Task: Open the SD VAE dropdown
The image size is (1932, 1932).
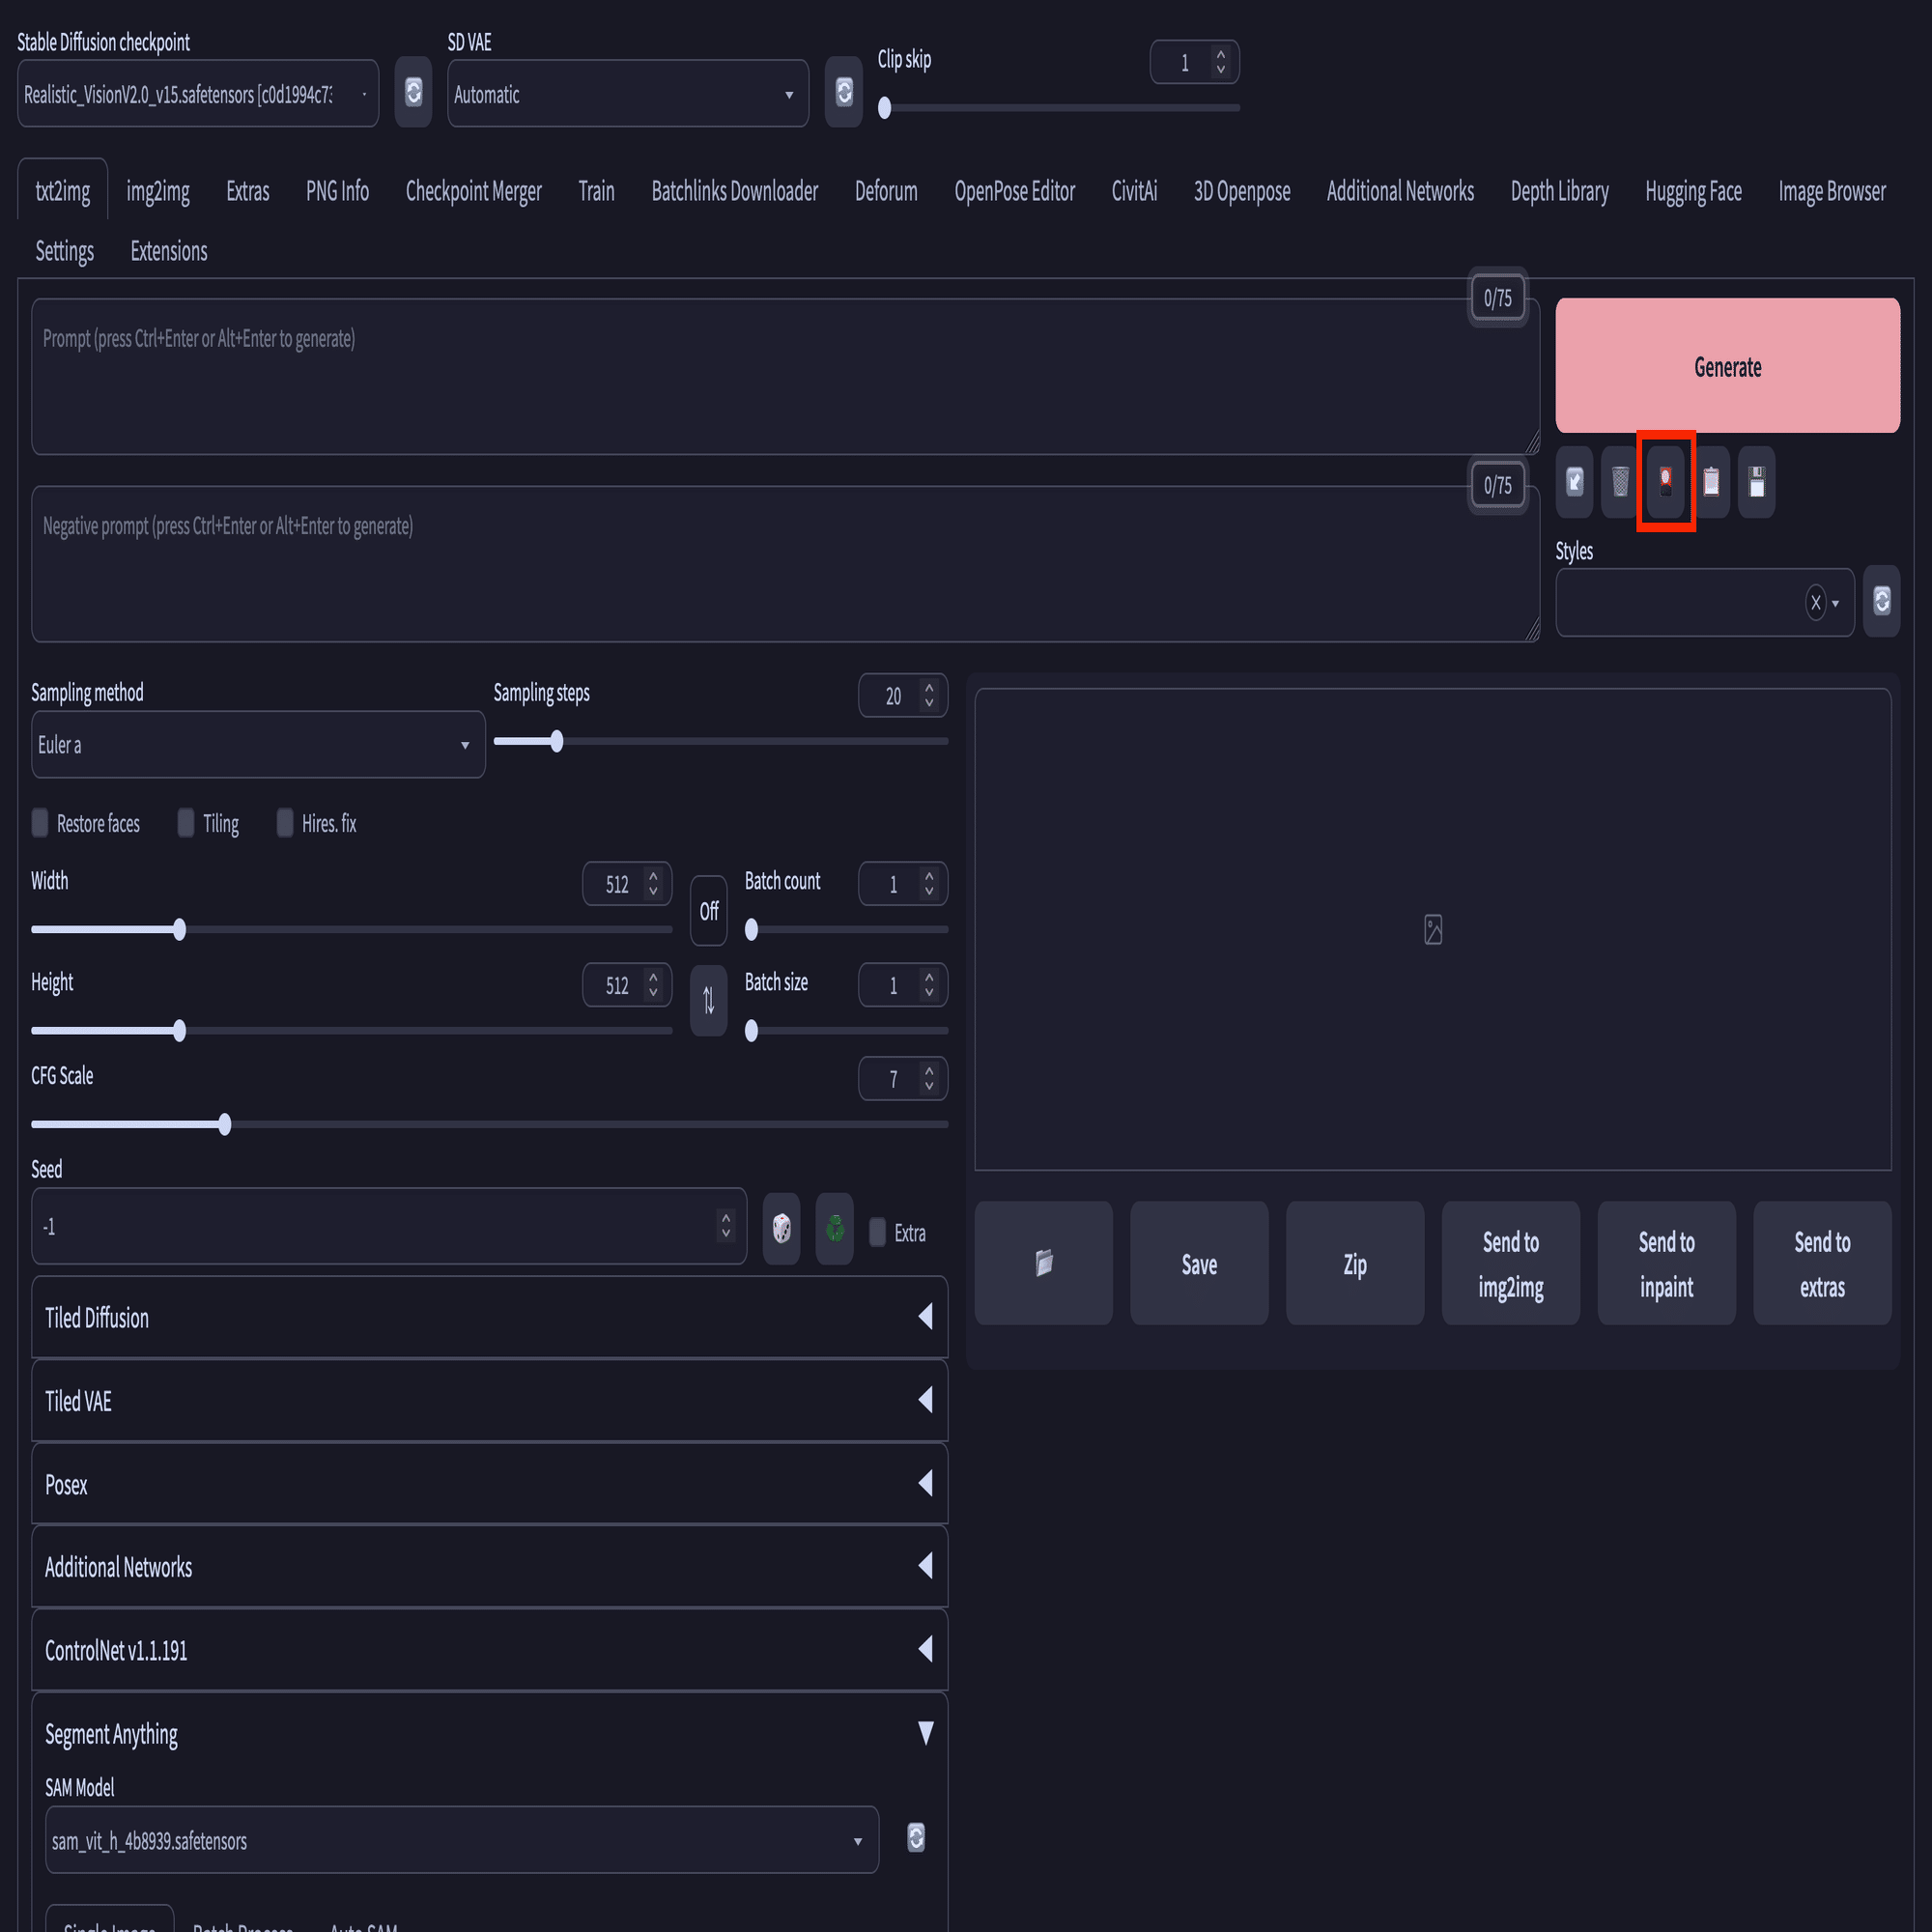Action: pos(627,94)
